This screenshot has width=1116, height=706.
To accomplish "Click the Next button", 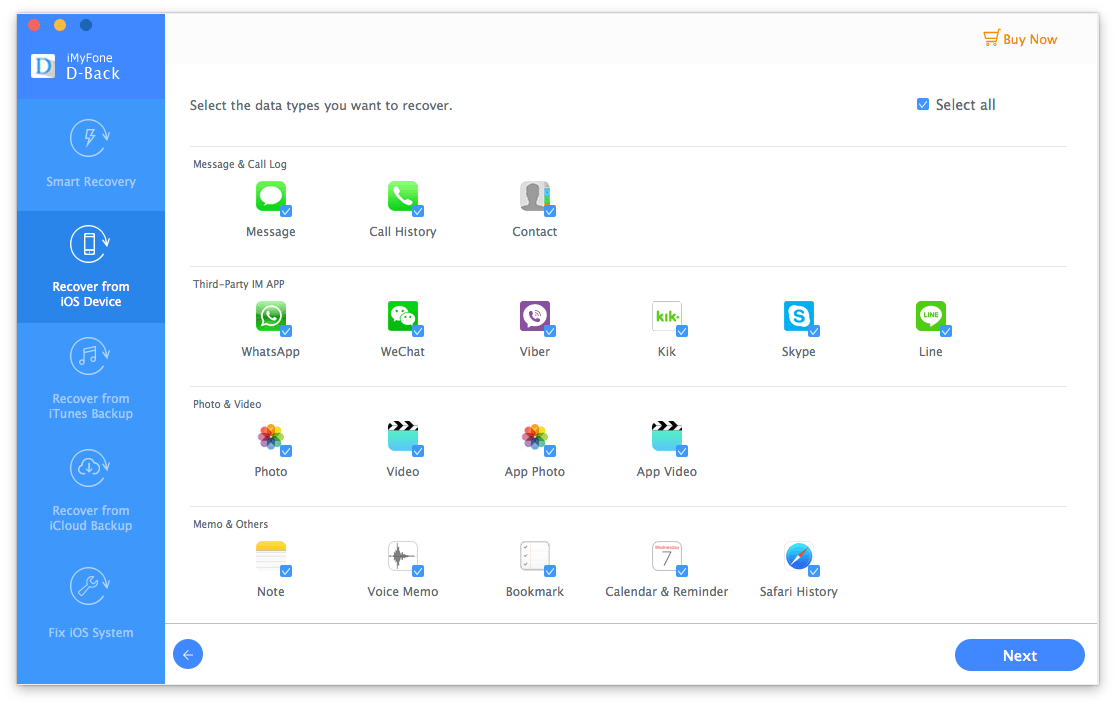I will point(1020,655).
